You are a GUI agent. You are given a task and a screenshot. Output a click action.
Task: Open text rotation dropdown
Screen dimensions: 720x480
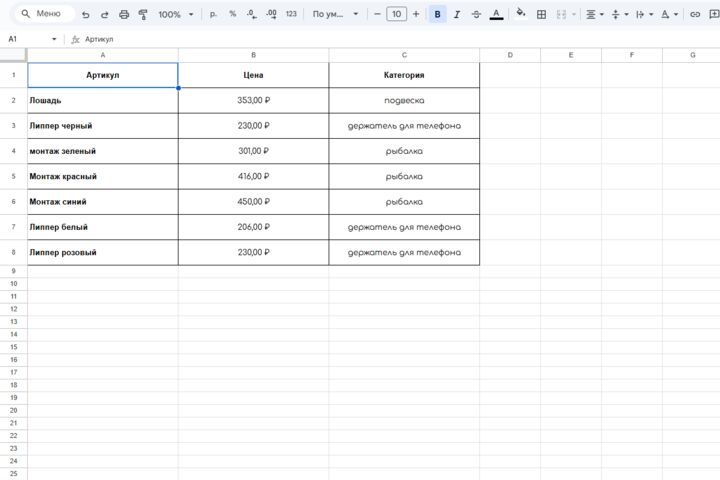669,15
